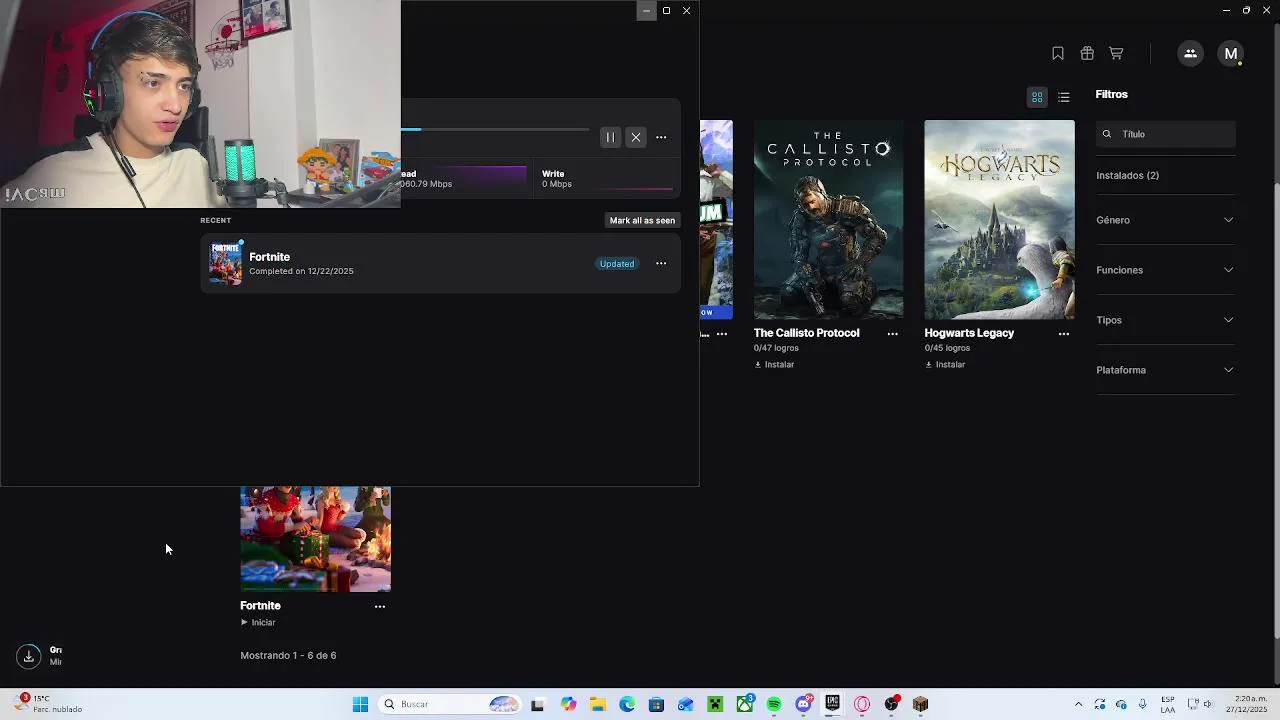Open Hogwarts Legacy cover art
The height and width of the screenshot is (720, 1280).
pyautogui.click(x=999, y=220)
